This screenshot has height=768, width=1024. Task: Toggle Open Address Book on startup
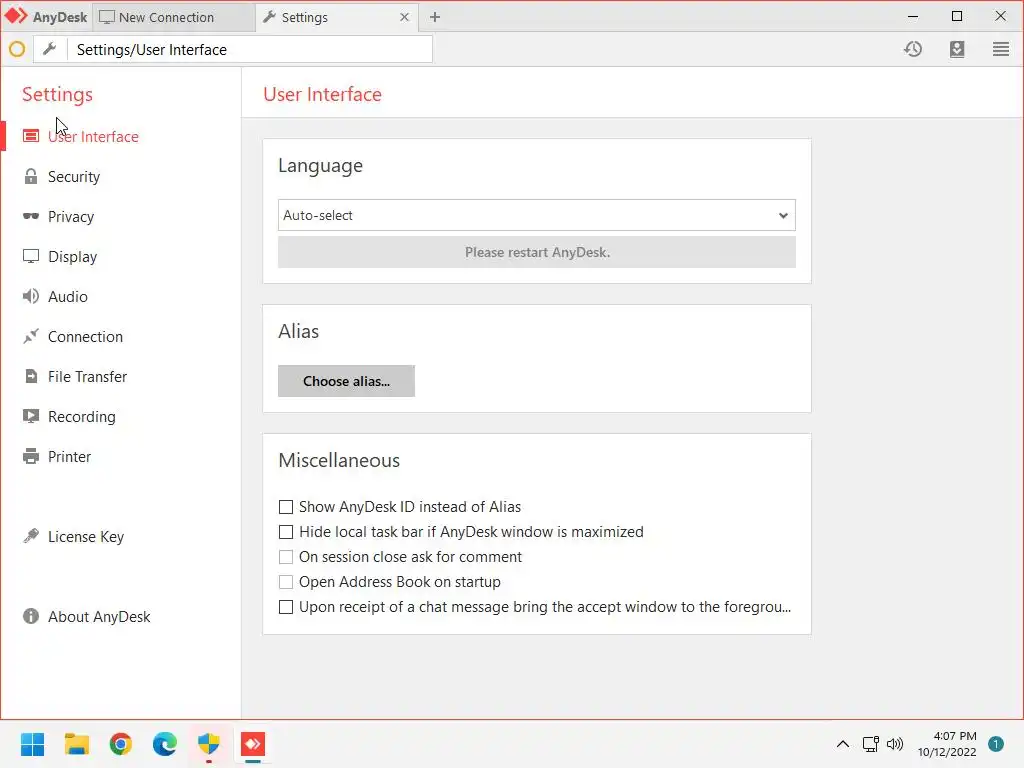coord(285,581)
